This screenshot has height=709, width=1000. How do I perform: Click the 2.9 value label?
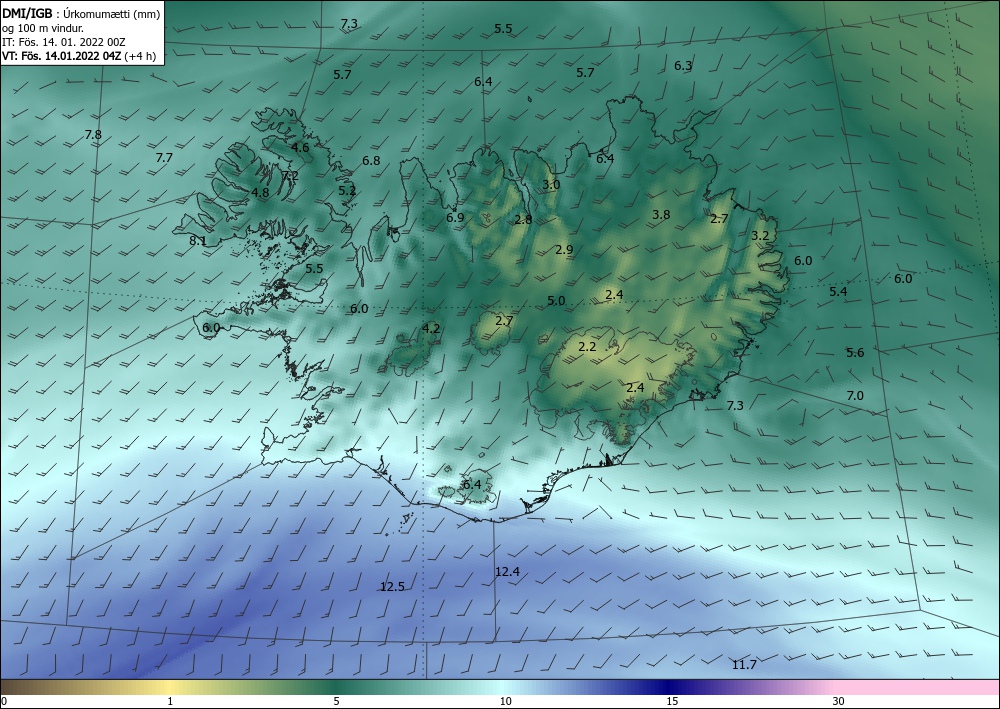click(564, 249)
